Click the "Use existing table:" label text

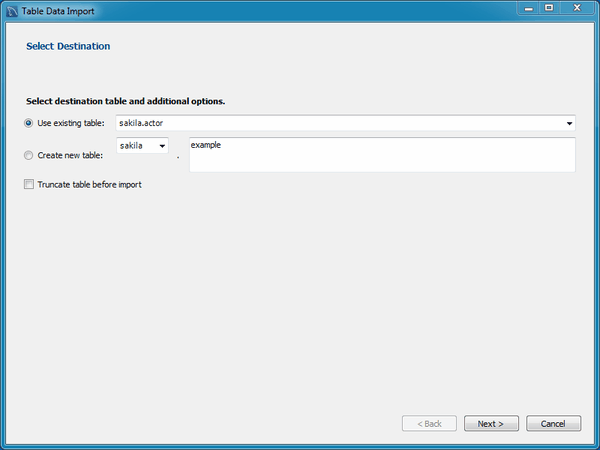tap(70, 123)
